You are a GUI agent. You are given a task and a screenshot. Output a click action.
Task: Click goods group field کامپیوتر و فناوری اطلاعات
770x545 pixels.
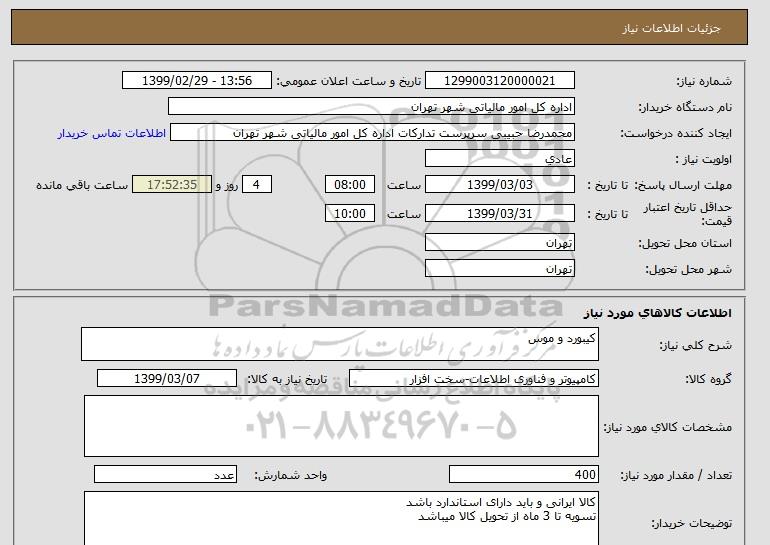pos(474,379)
